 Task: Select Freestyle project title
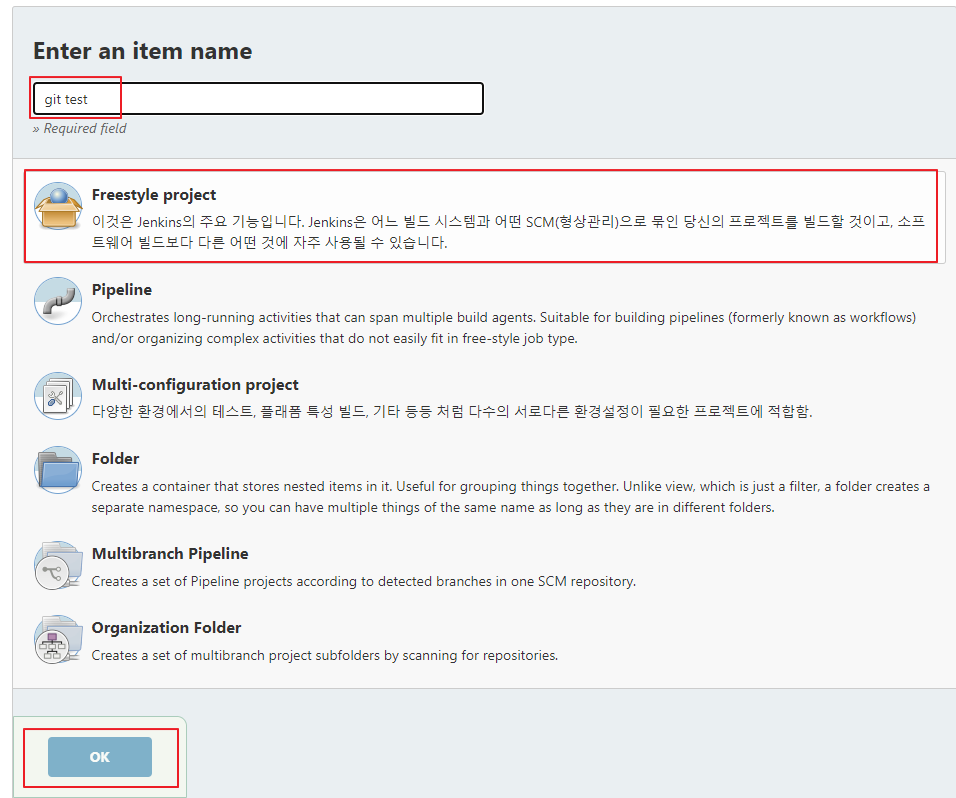coord(154,195)
